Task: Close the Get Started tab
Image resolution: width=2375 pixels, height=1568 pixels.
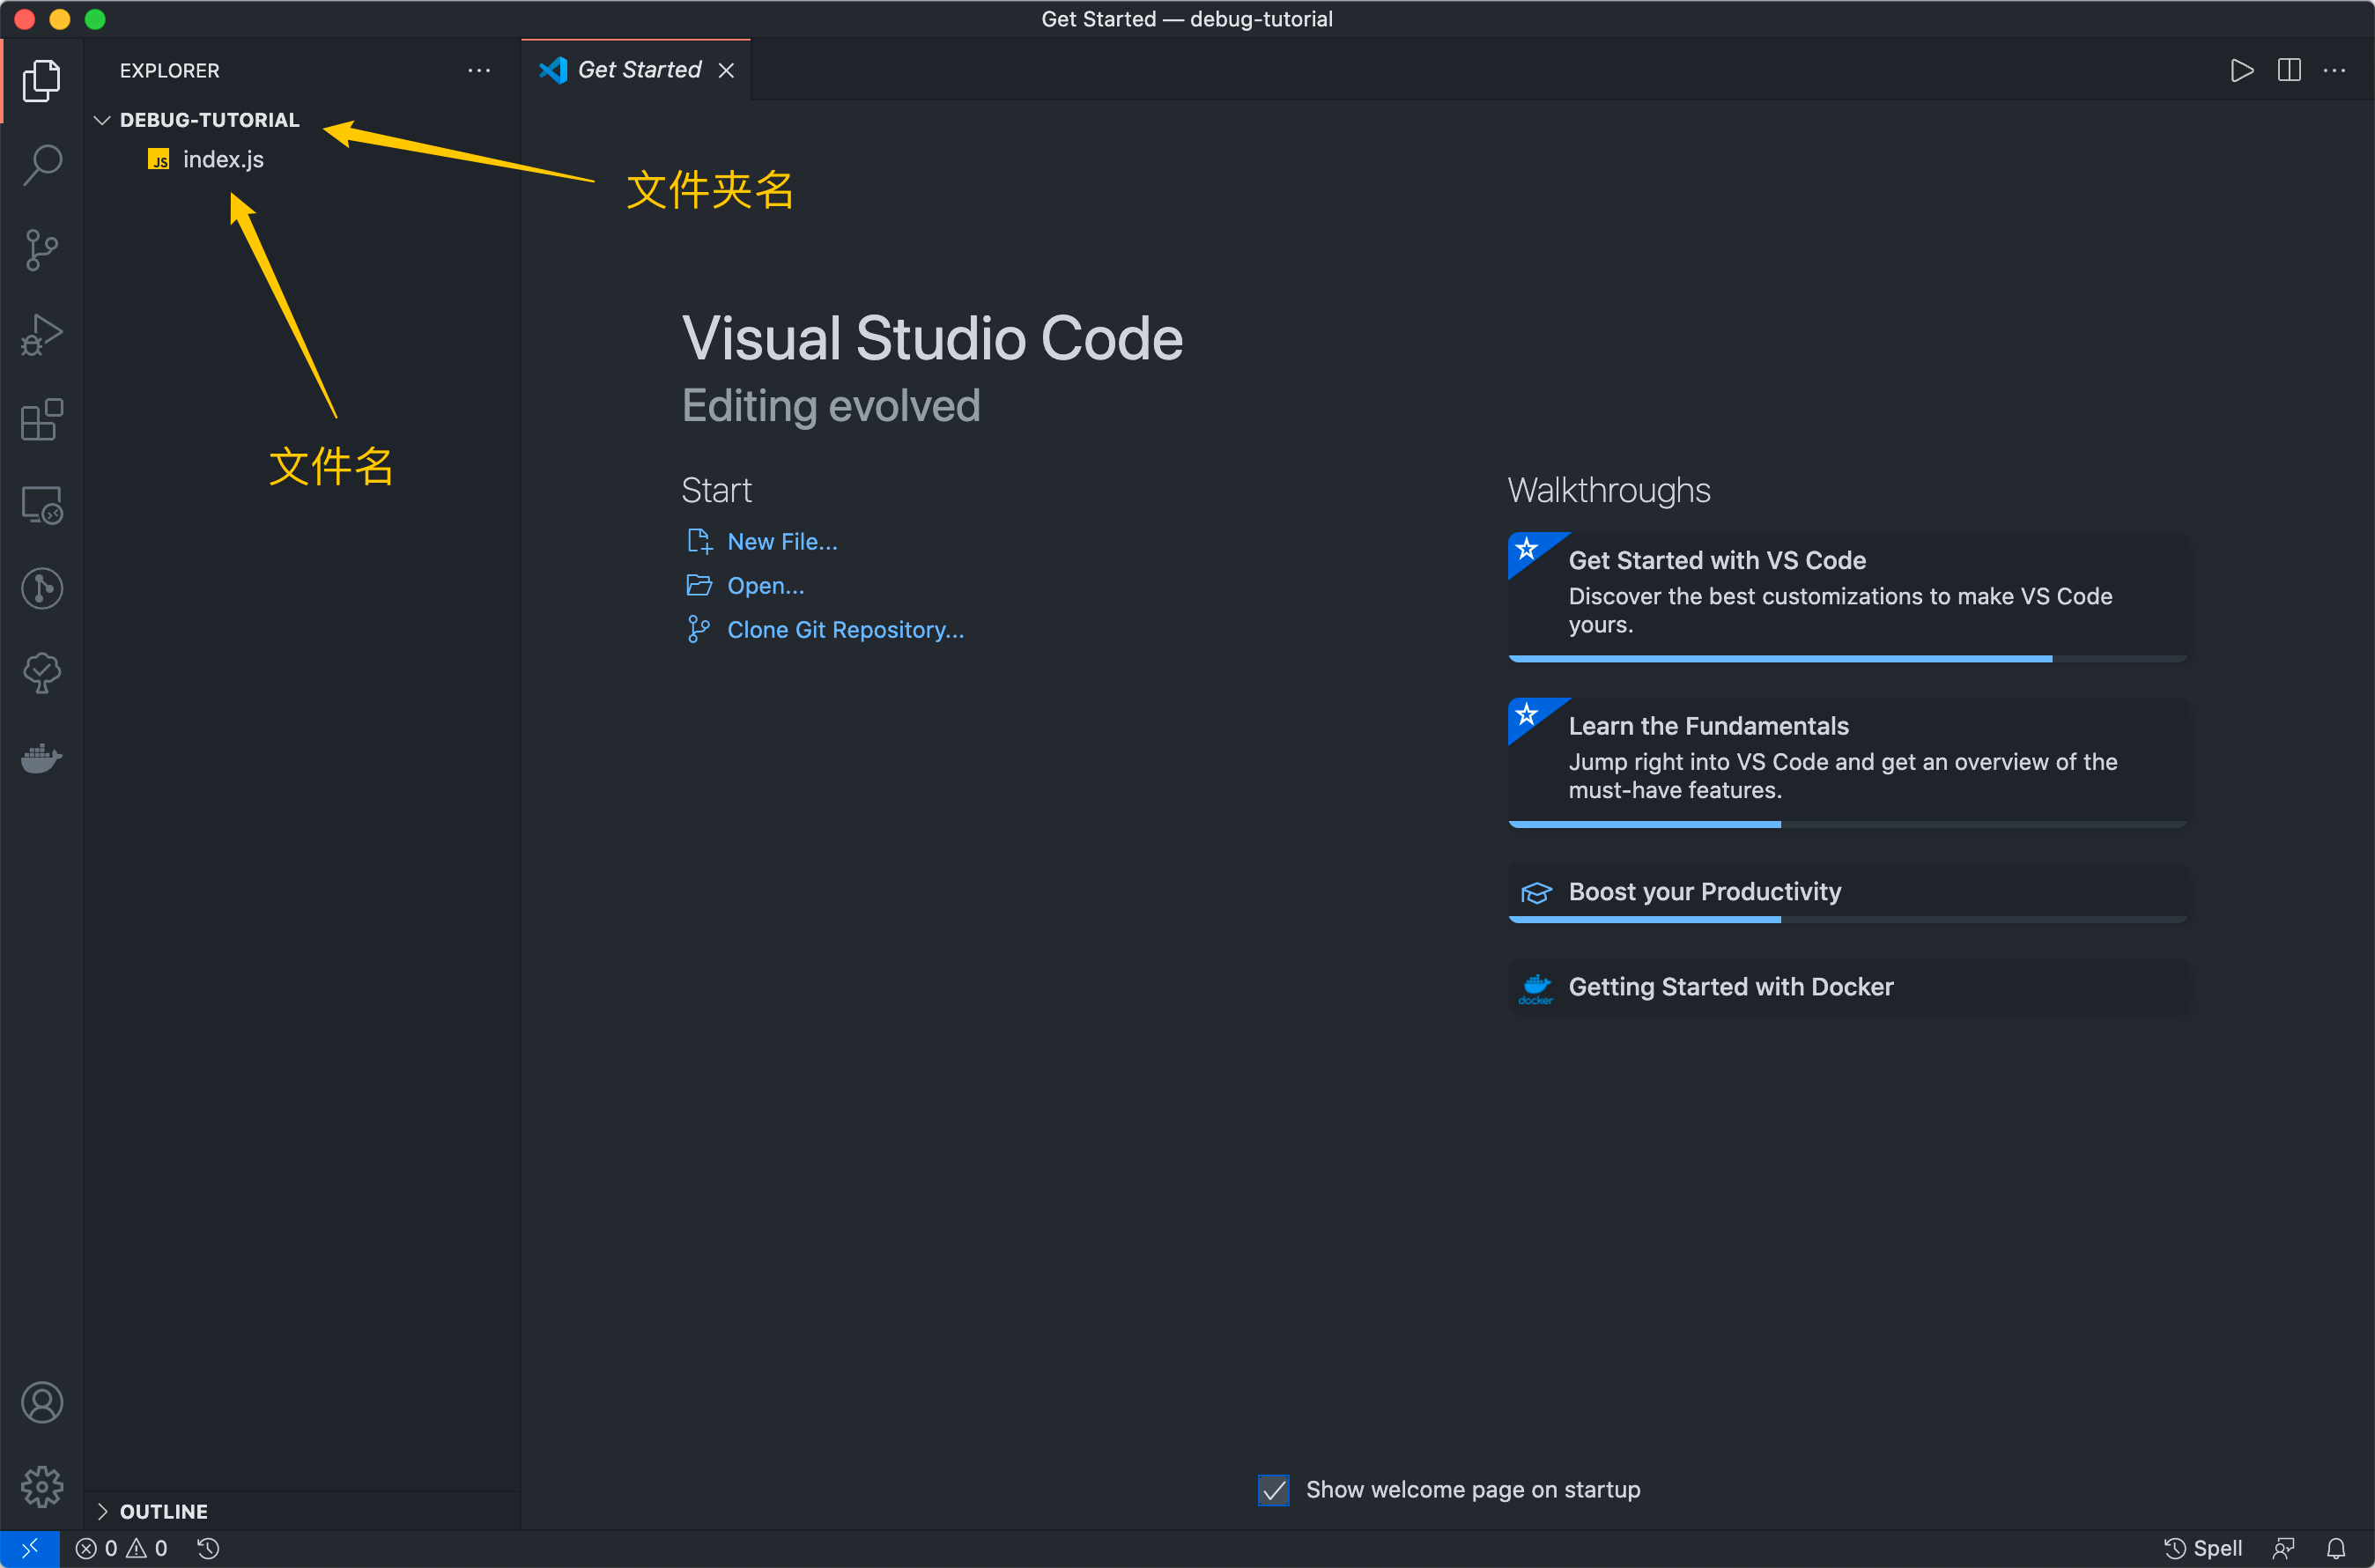Action: point(726,70)
